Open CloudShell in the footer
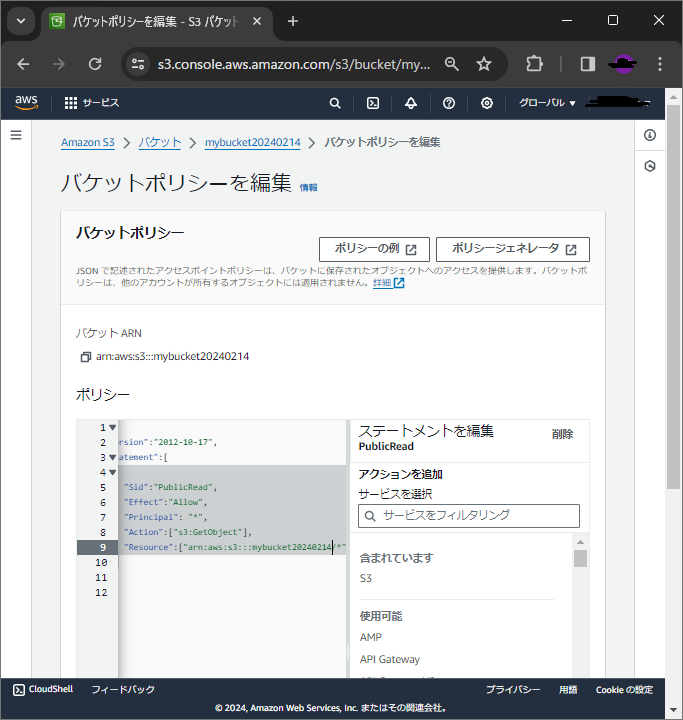The height and width of the screenshot is (720, 683). tap(43, 689)
